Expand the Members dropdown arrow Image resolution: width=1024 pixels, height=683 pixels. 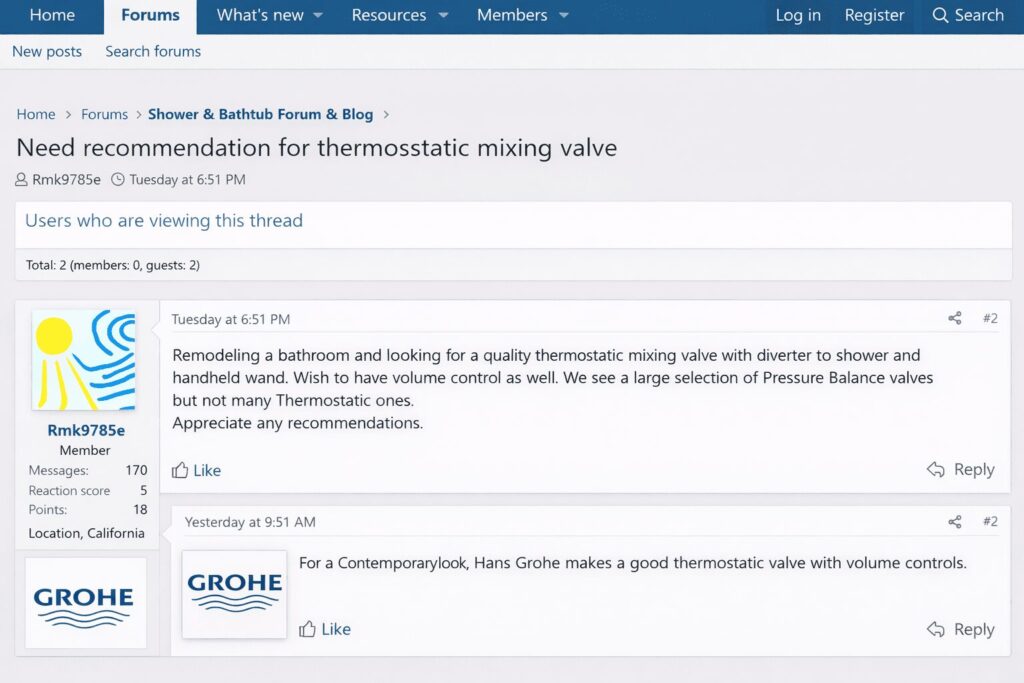click(564, 16)
